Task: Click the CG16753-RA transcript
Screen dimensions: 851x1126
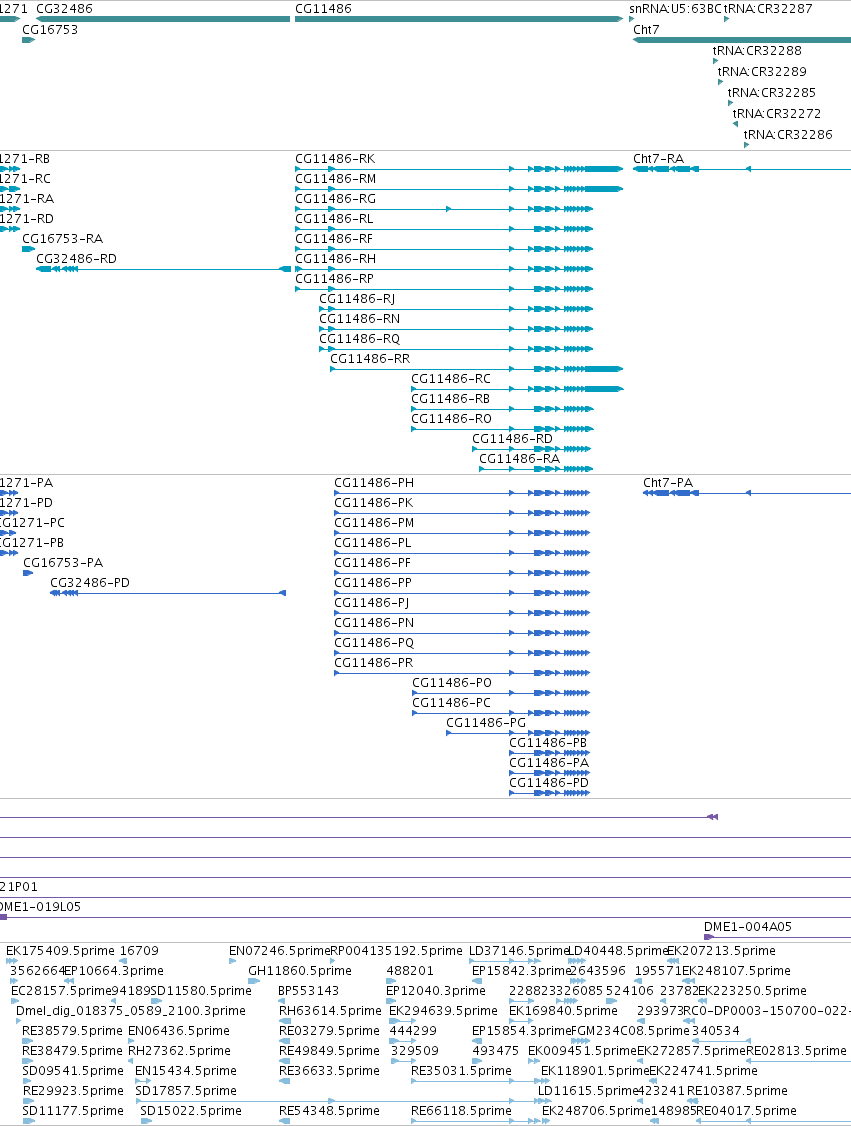Action: [x=29, y=249]
